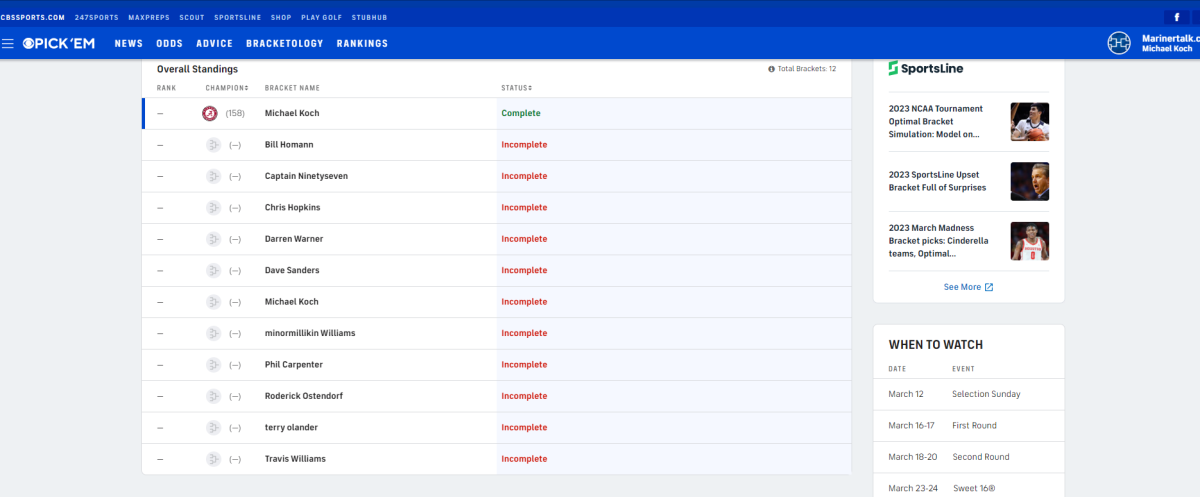
Task: Select Roderick Ostendorf's standings row
Action: point(497,396)
